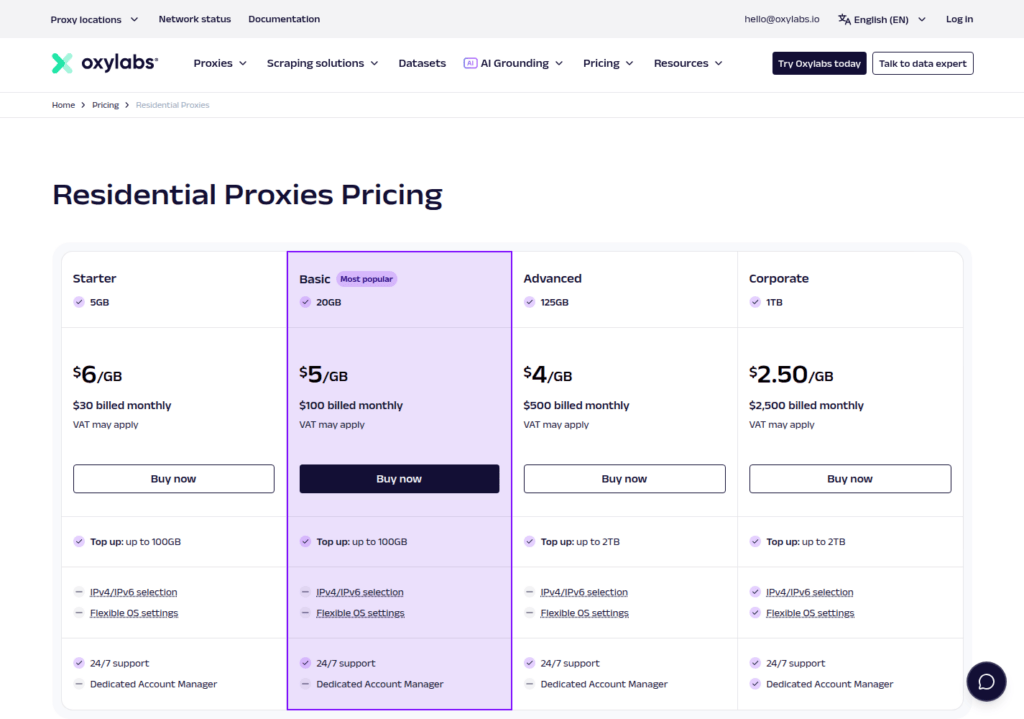
Task: Click the AI badge icon beside AI Grounding
Action: point(470,63)
